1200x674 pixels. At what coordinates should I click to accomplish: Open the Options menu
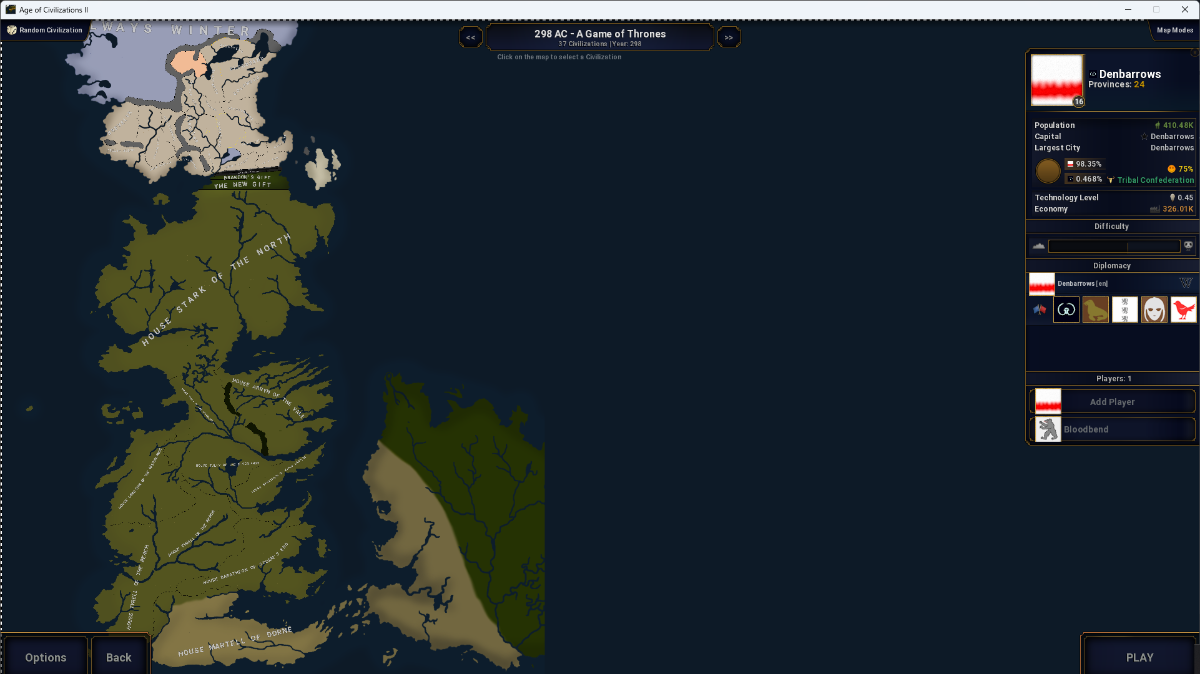(46, 657)
